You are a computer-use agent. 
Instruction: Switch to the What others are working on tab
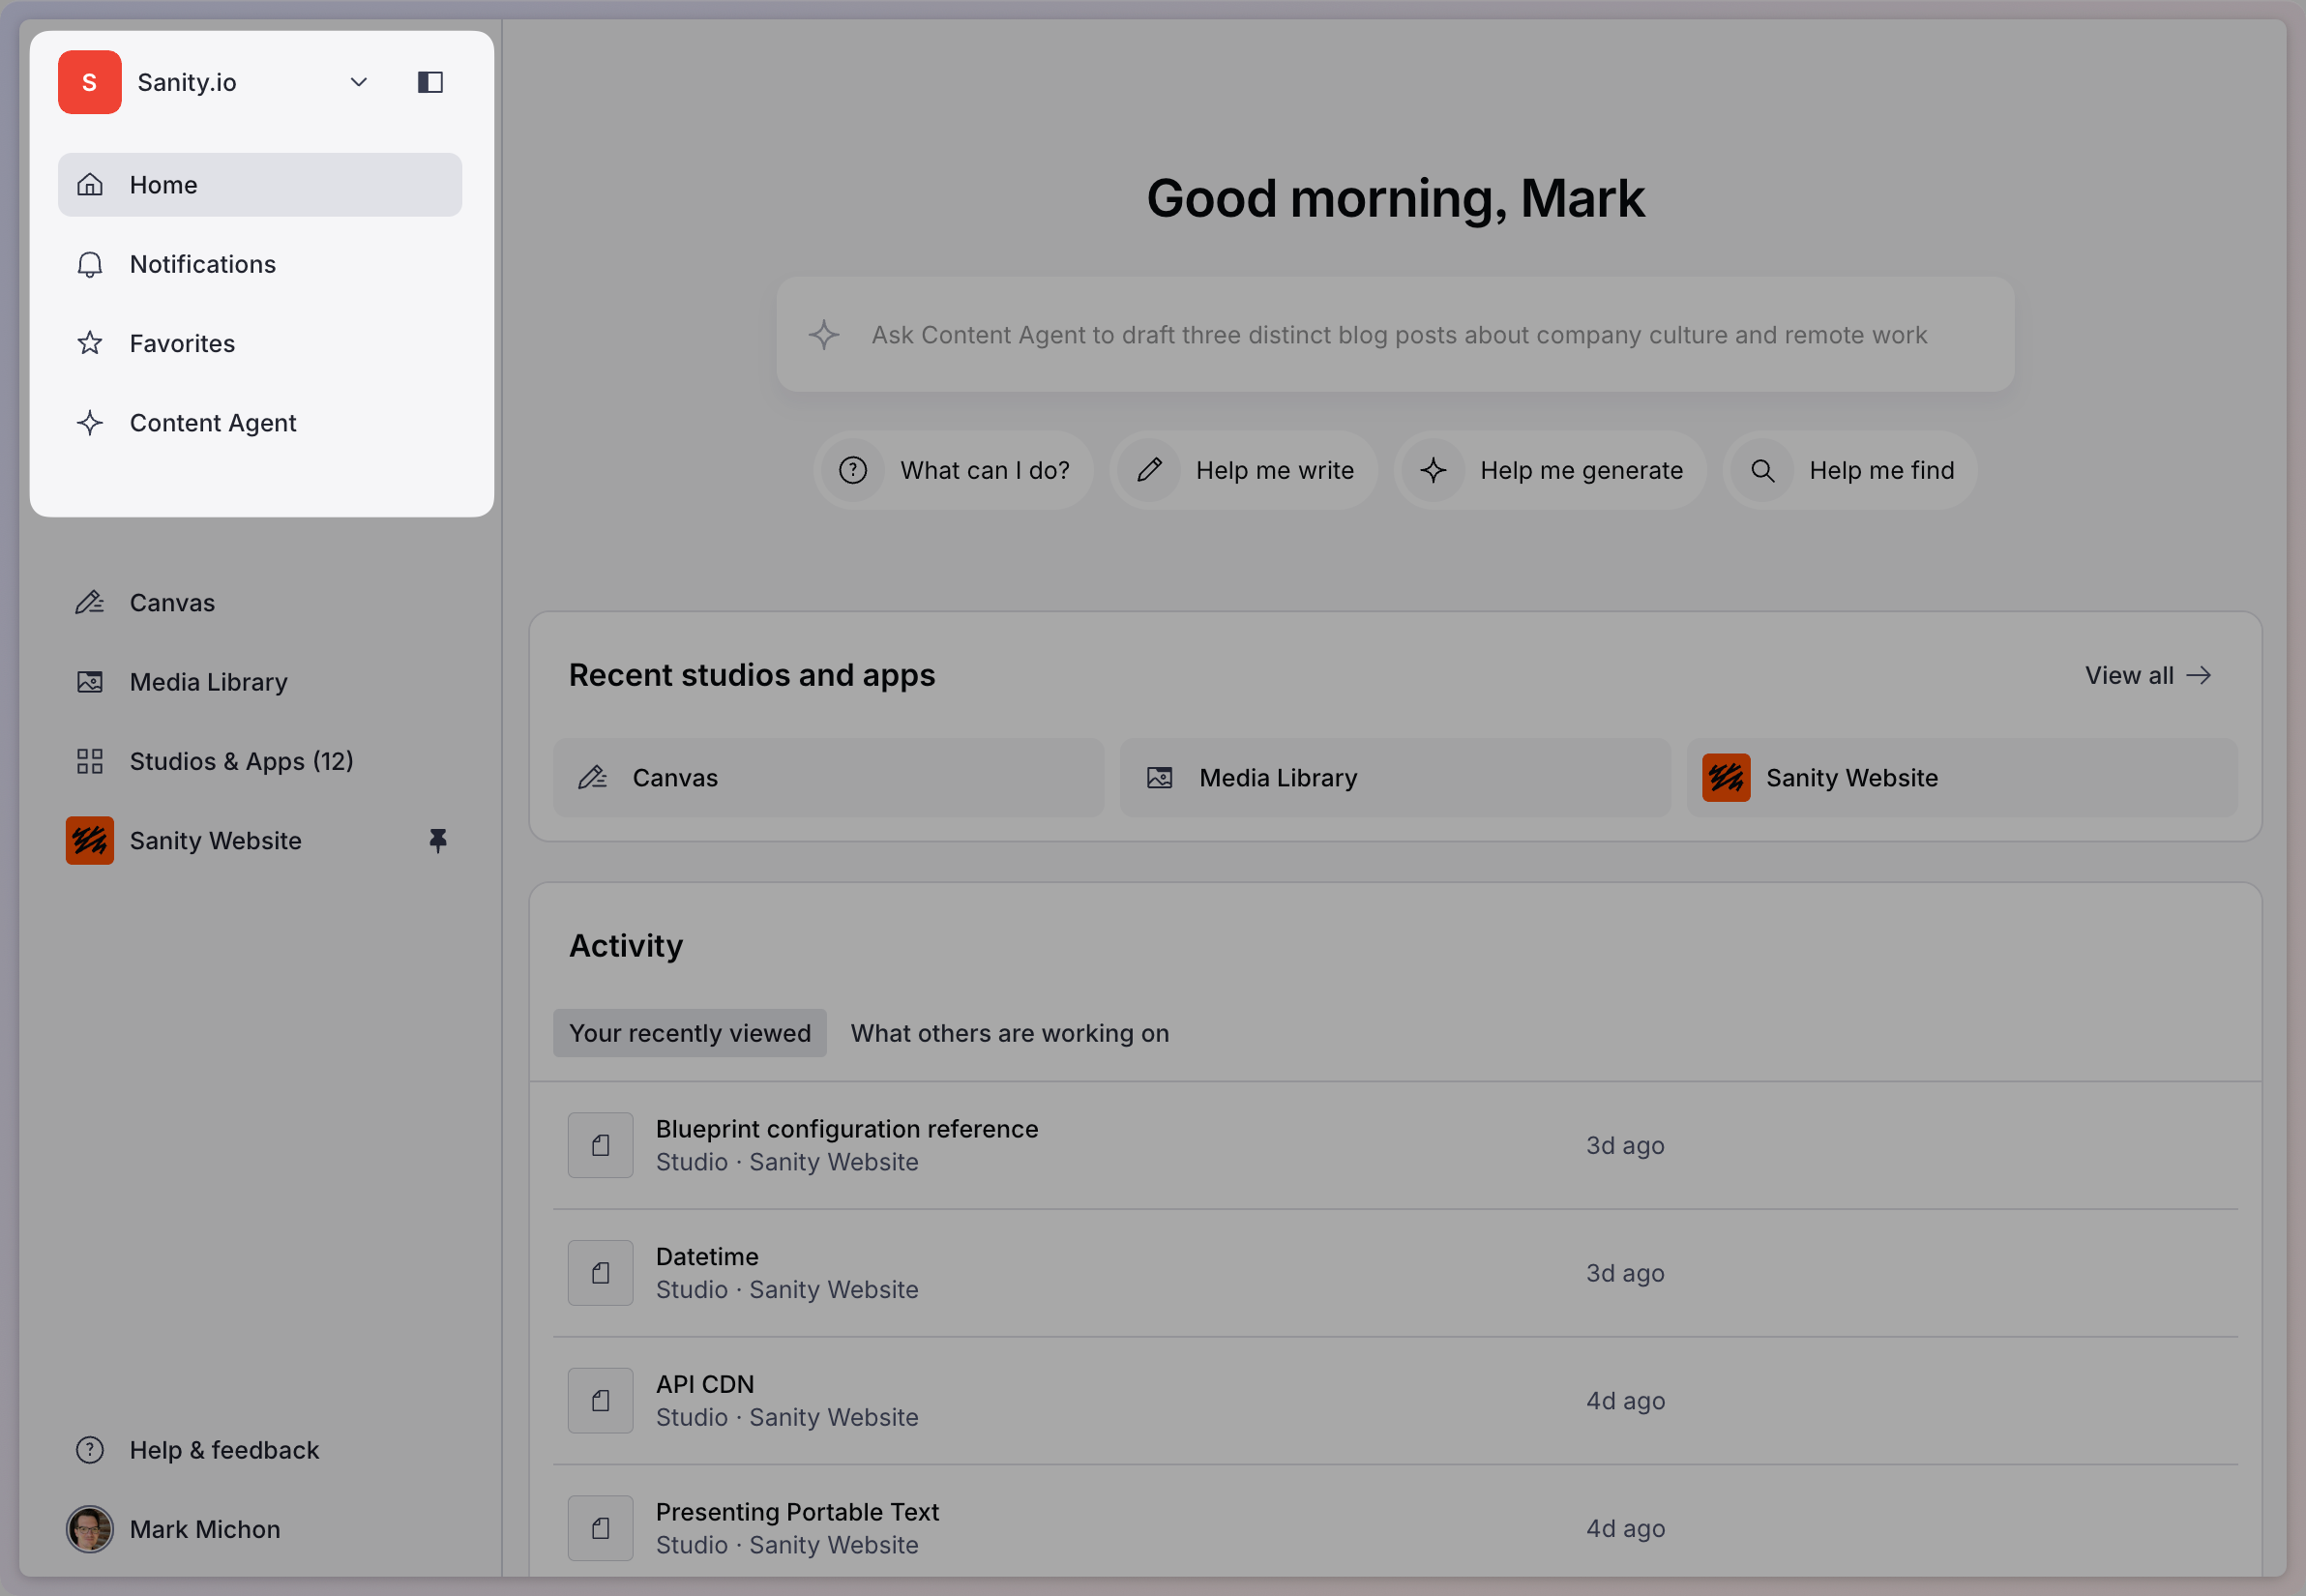pos(1009,1033)
